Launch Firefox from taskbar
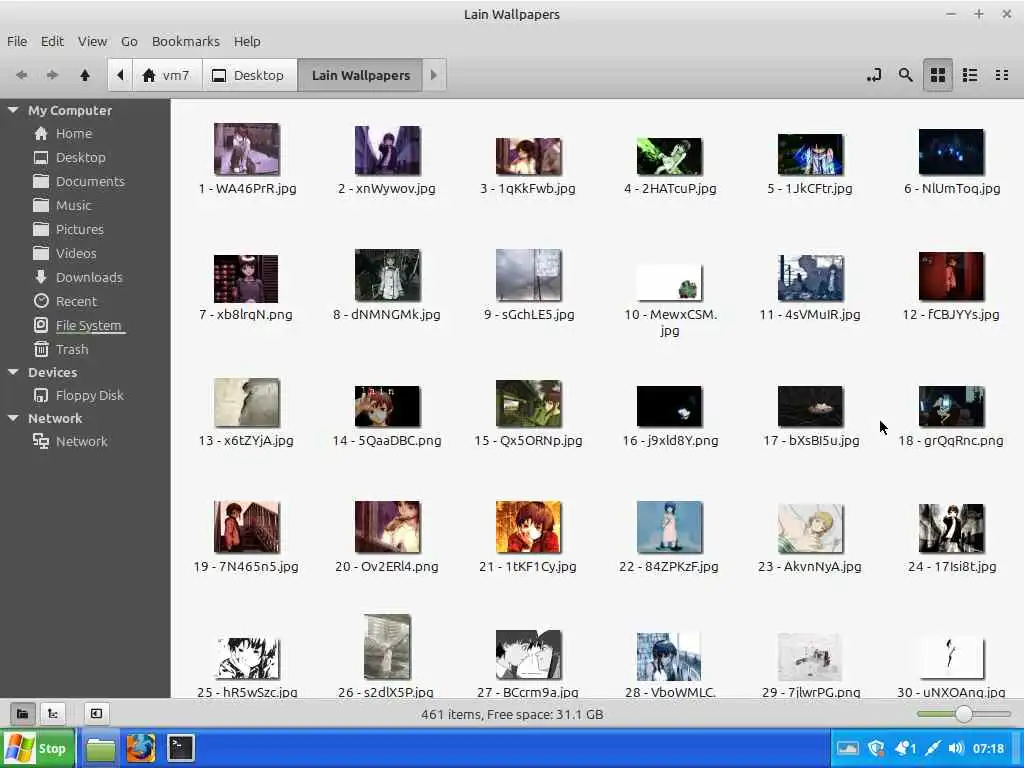Image resolution: width=1024 pixels, height=768 pixels. click(x=141, y=748)
